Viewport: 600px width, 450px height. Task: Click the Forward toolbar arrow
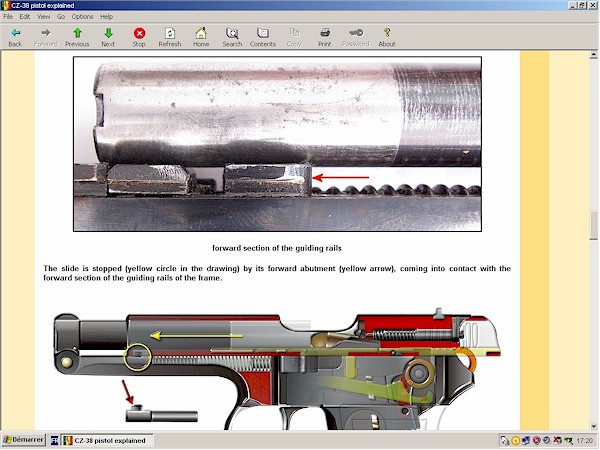46,37
